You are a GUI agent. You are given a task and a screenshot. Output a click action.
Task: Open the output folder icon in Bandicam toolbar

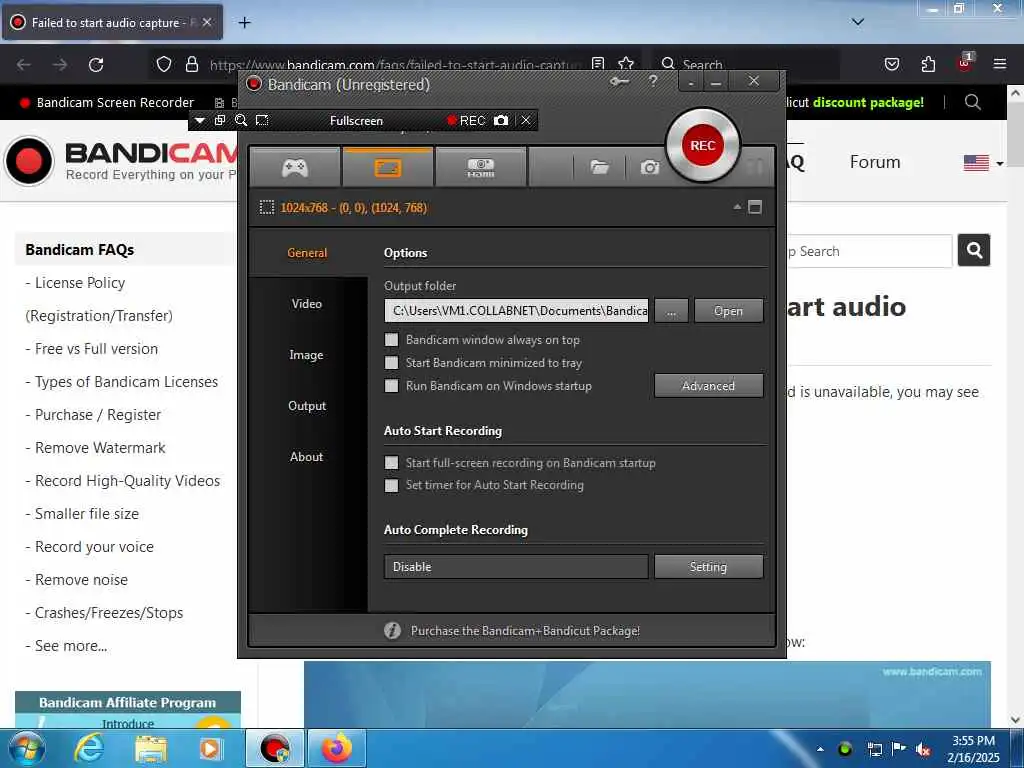[x=600, y=167]
